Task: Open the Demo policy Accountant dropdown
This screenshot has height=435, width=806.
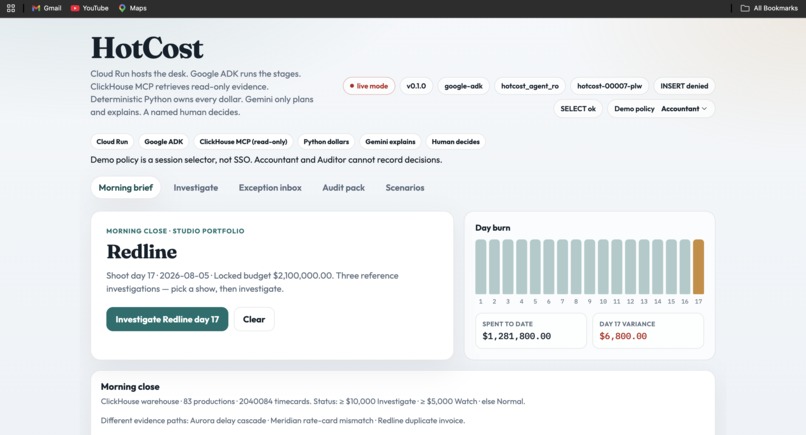Action: 661,108
